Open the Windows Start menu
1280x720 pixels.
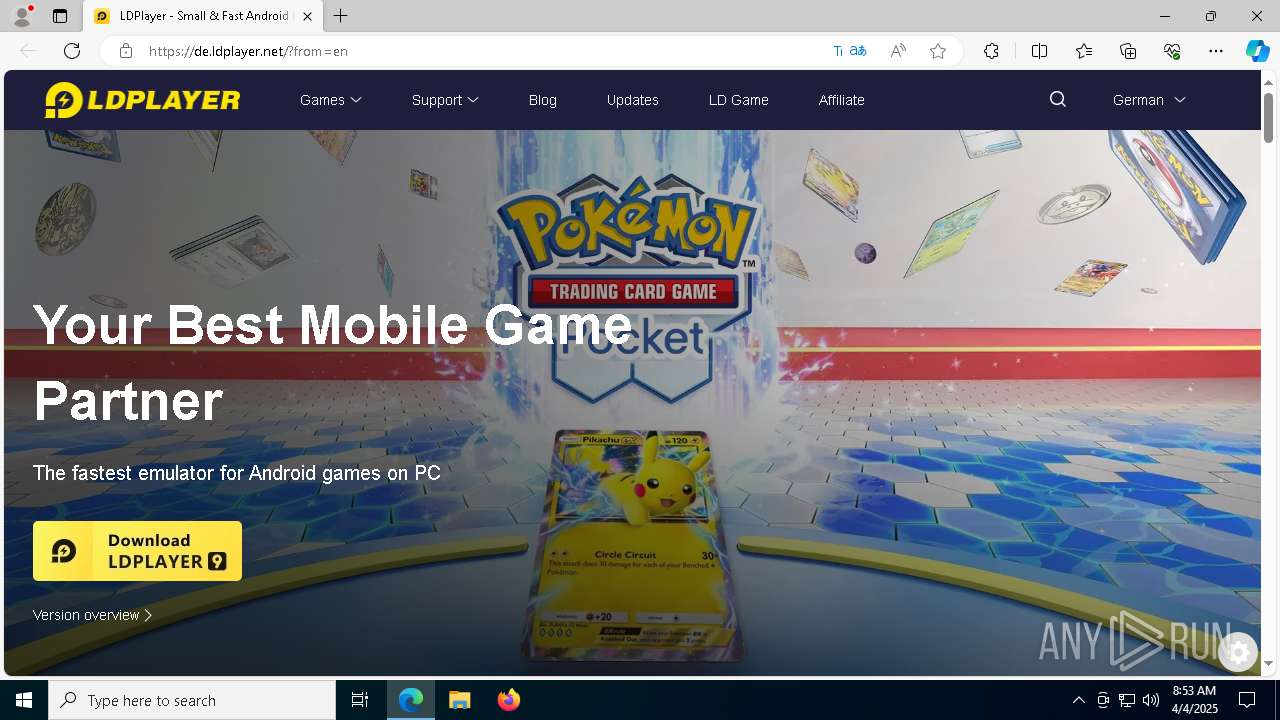[24, 700]
